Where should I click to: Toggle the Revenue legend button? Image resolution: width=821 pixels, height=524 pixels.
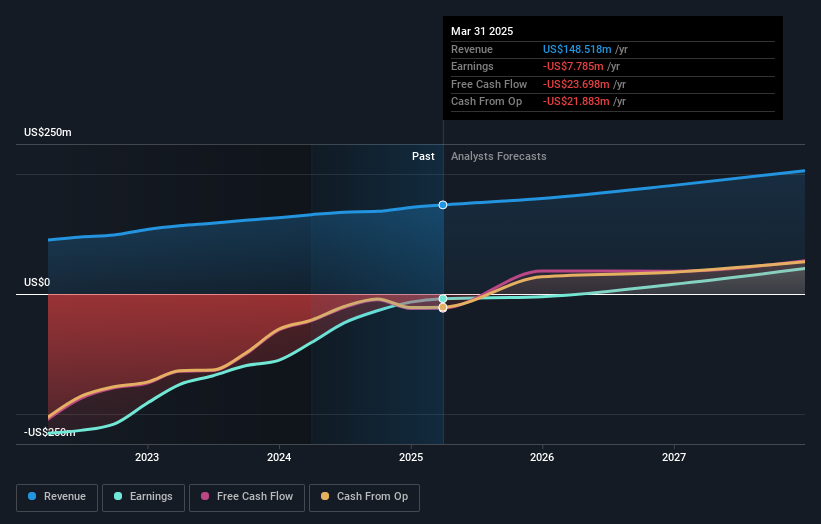57,497
